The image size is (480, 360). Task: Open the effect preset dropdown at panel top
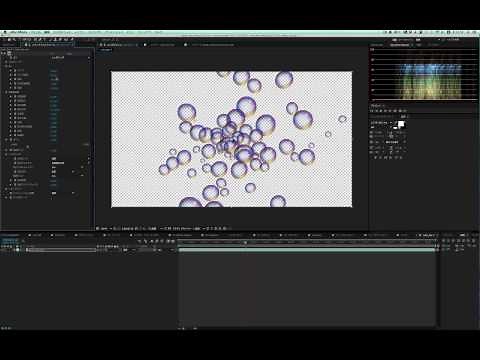70,58
